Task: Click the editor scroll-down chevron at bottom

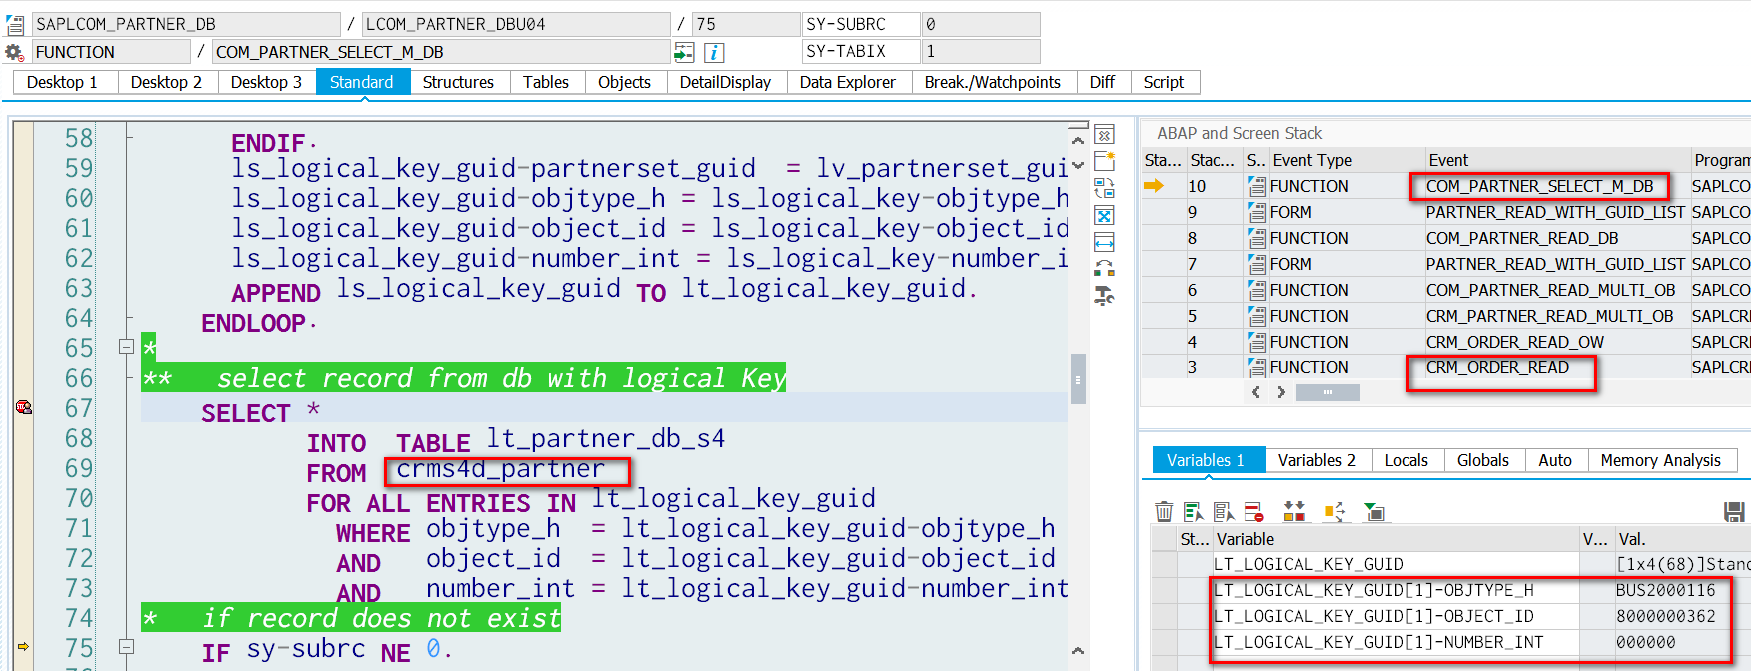Action: pos(1078,651)
